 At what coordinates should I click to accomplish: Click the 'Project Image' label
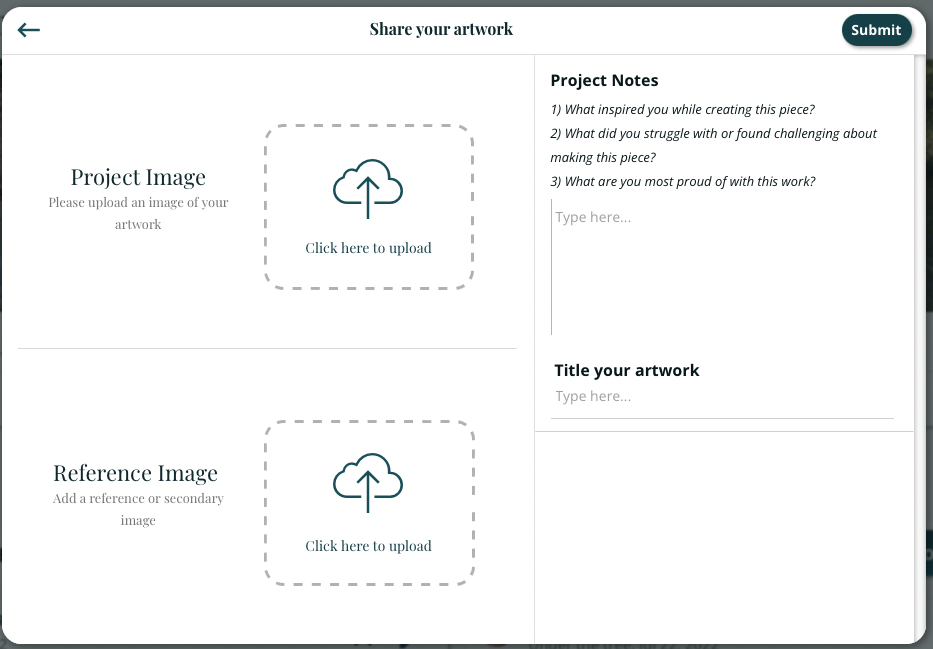click(x=138, y=177)
